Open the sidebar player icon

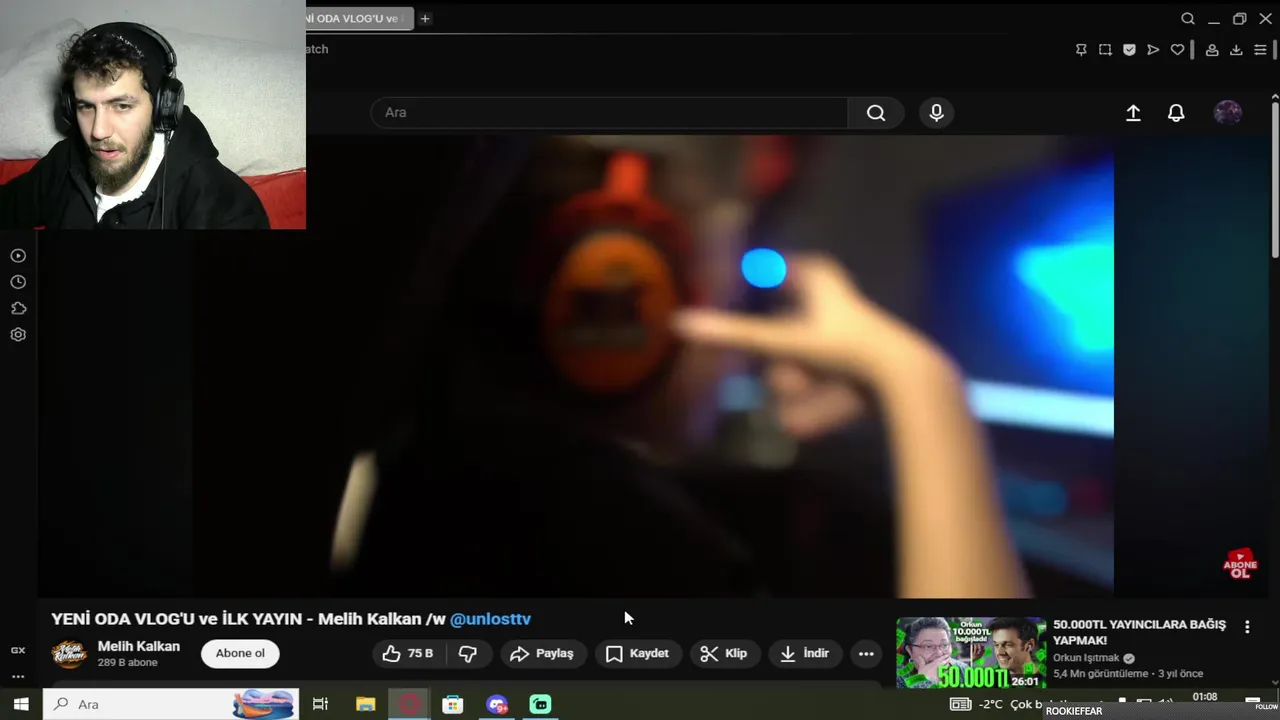(18, 256)
